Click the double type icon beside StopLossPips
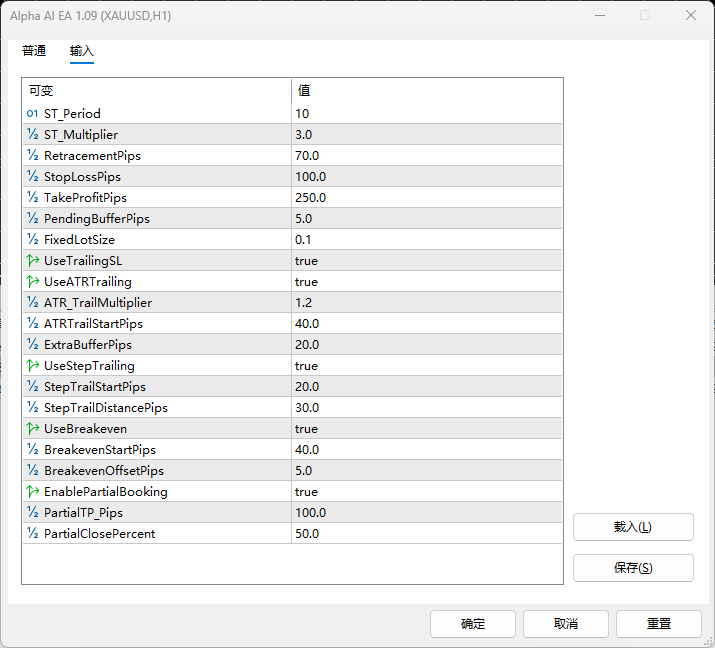The image size is (715, 648). pos(32,176)
